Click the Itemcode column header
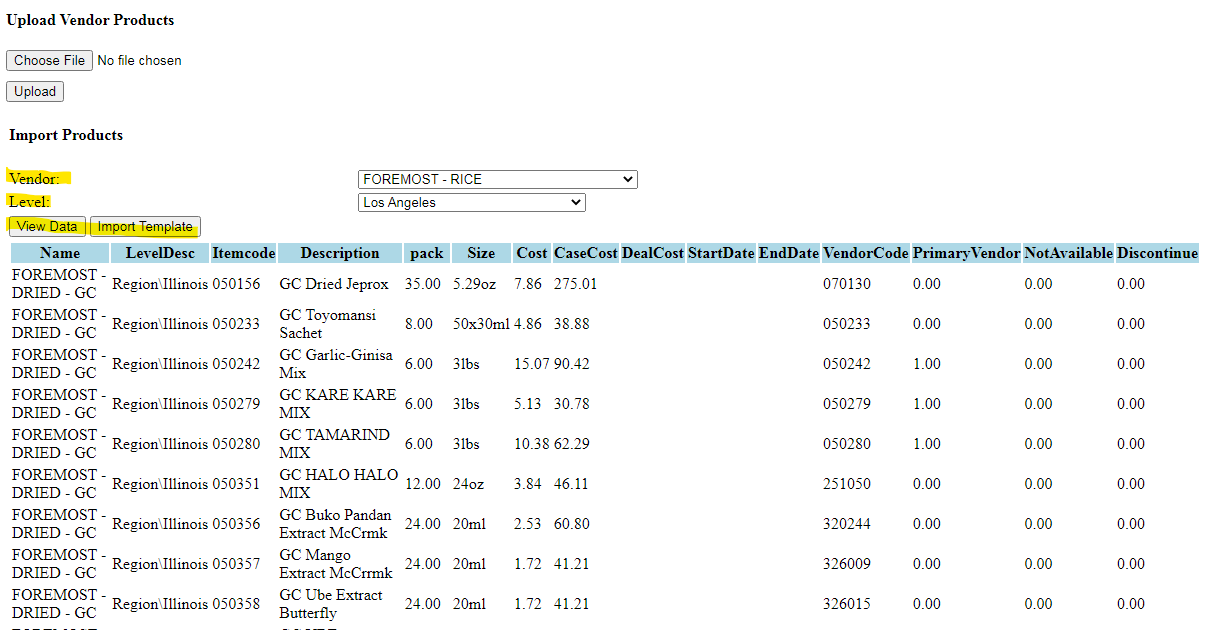1209x630 pixels. pyautogui.click(x=243, y=253)
